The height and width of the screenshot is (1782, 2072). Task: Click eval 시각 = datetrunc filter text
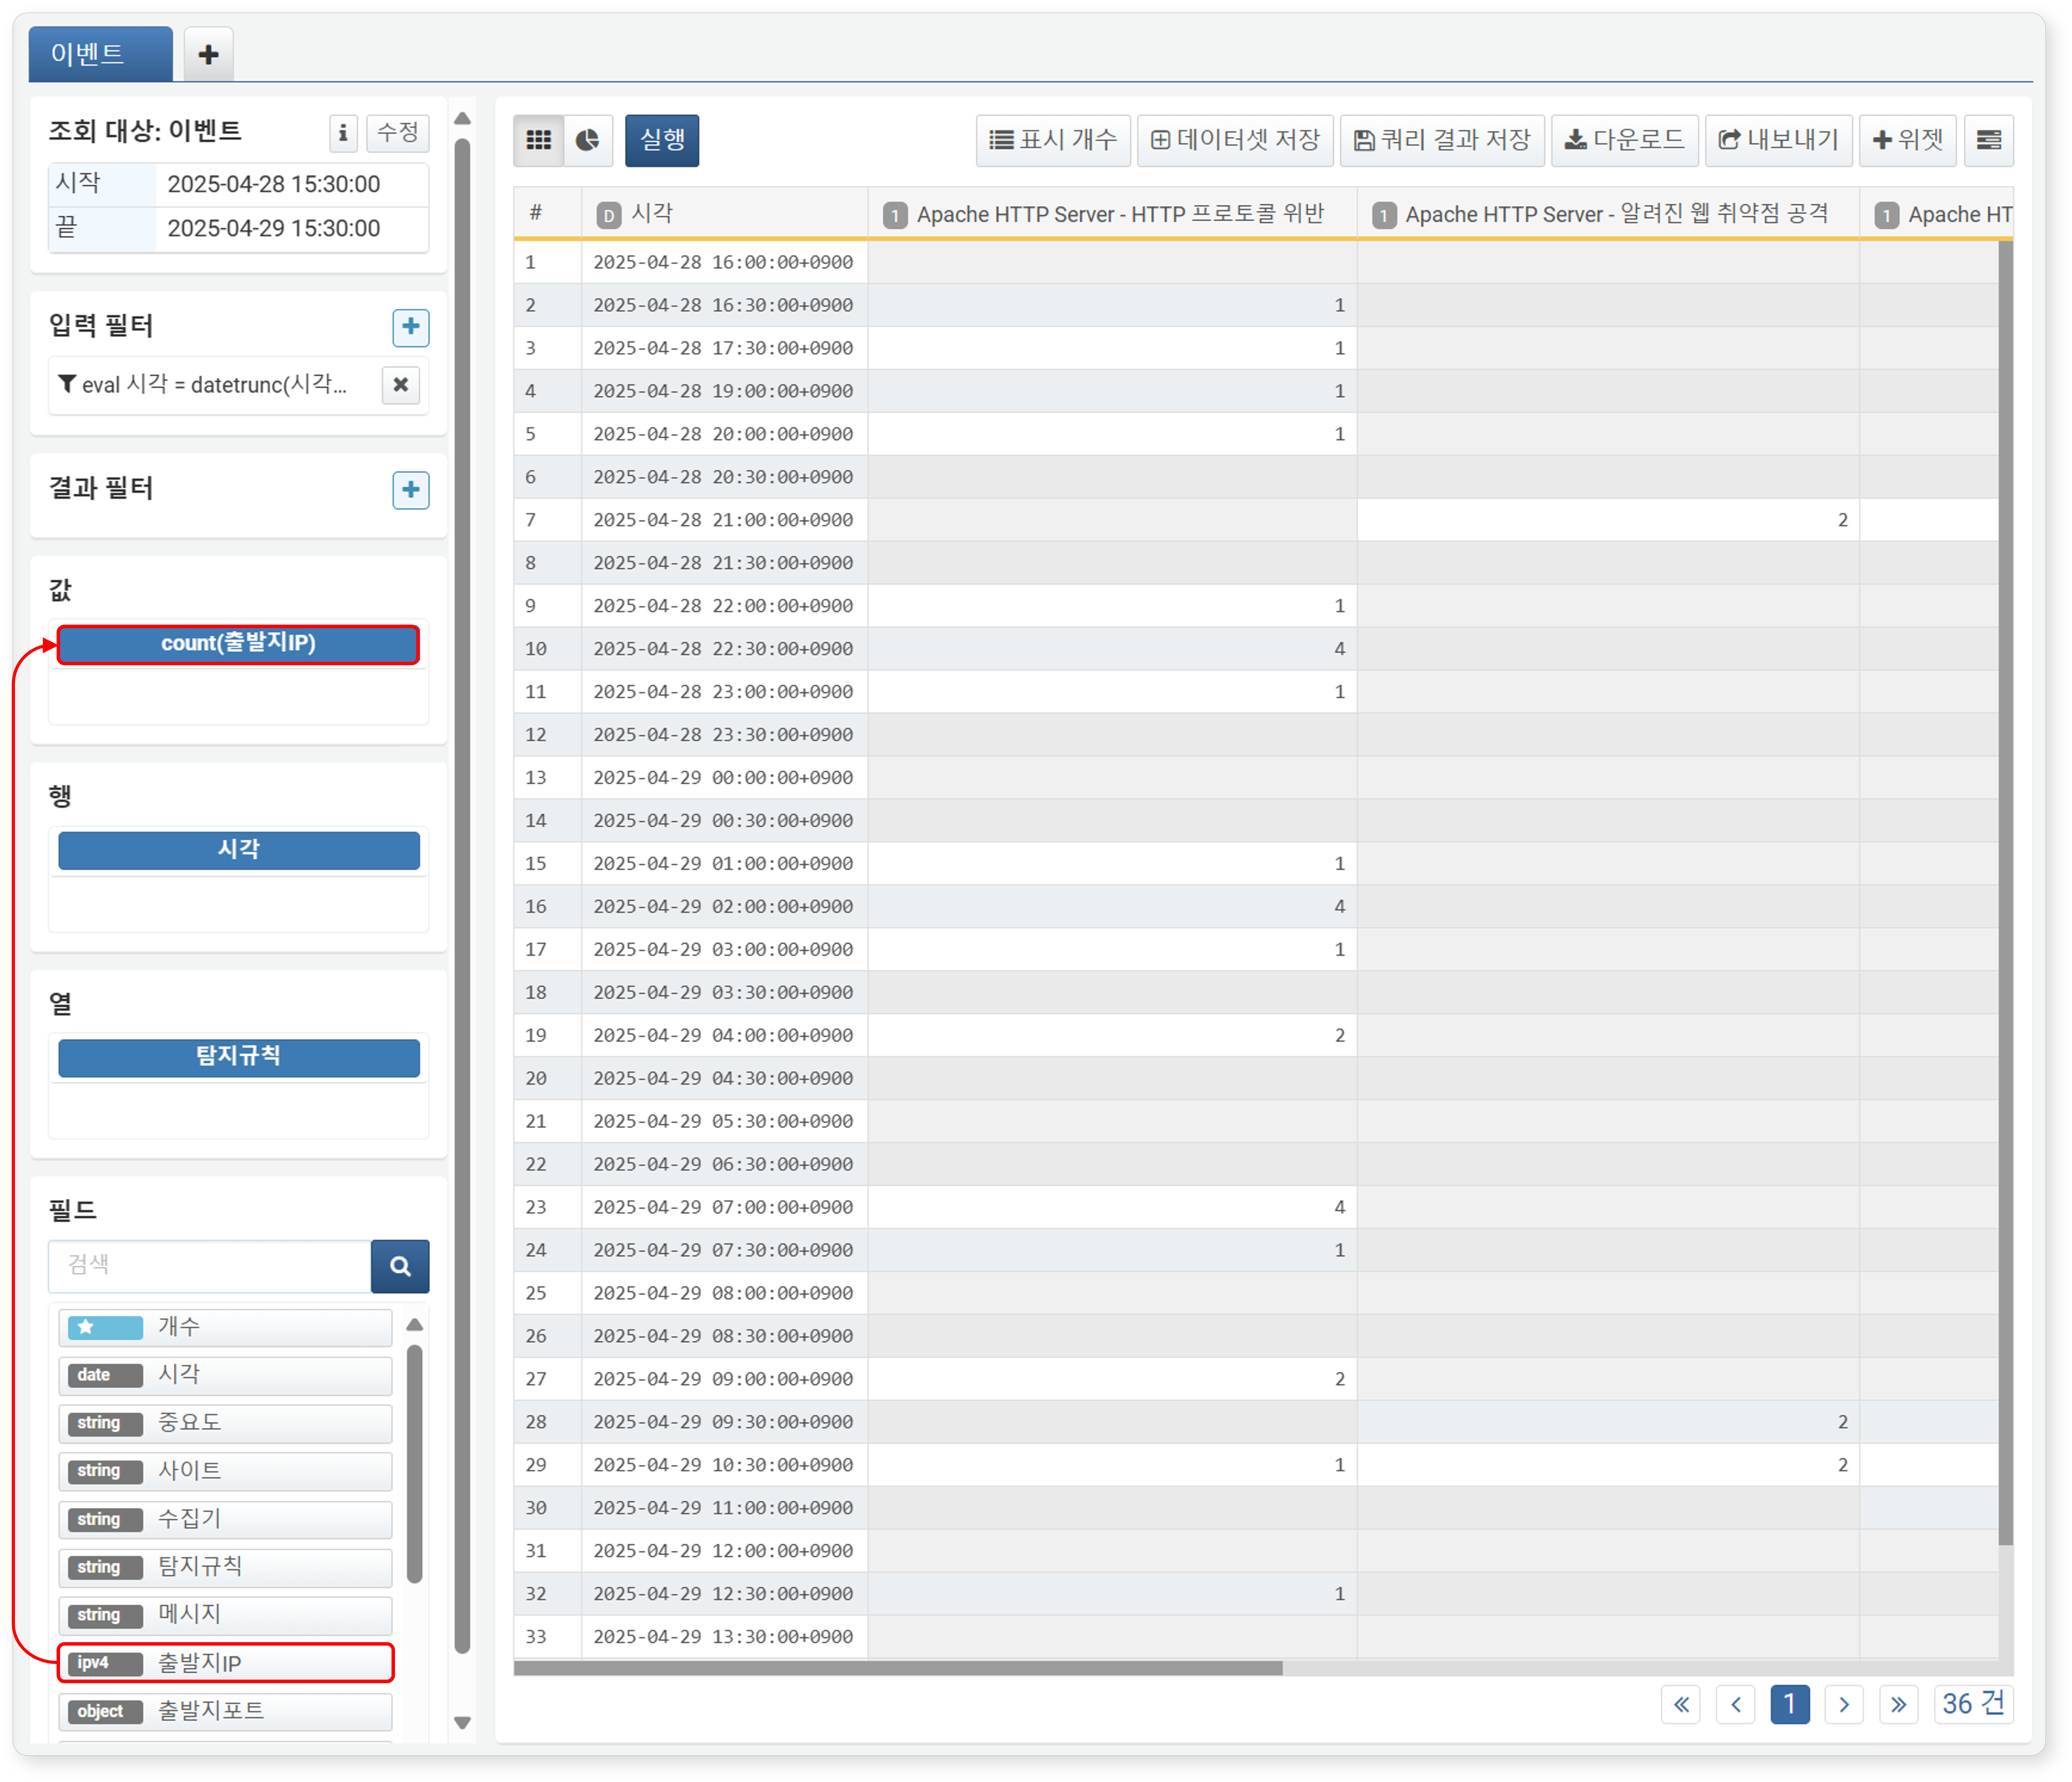214,385
